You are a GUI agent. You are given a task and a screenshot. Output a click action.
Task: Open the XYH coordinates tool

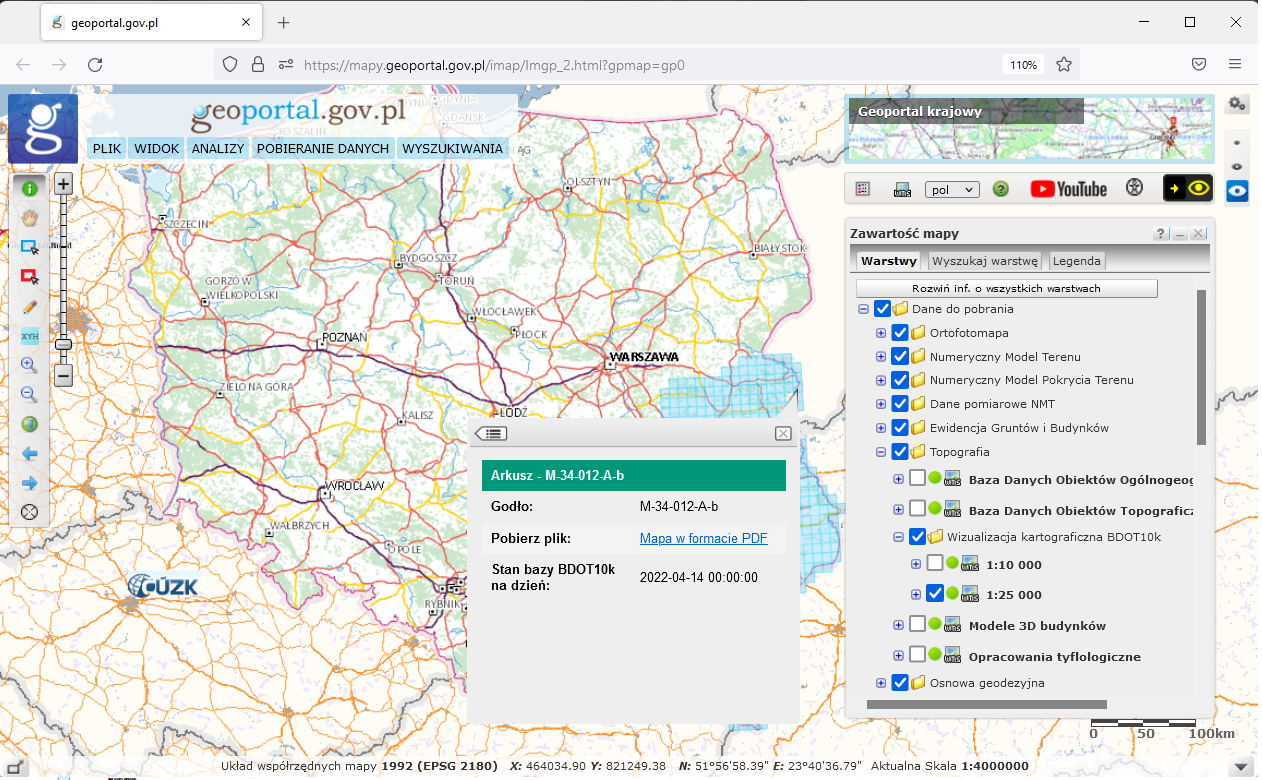coord(30,336)
